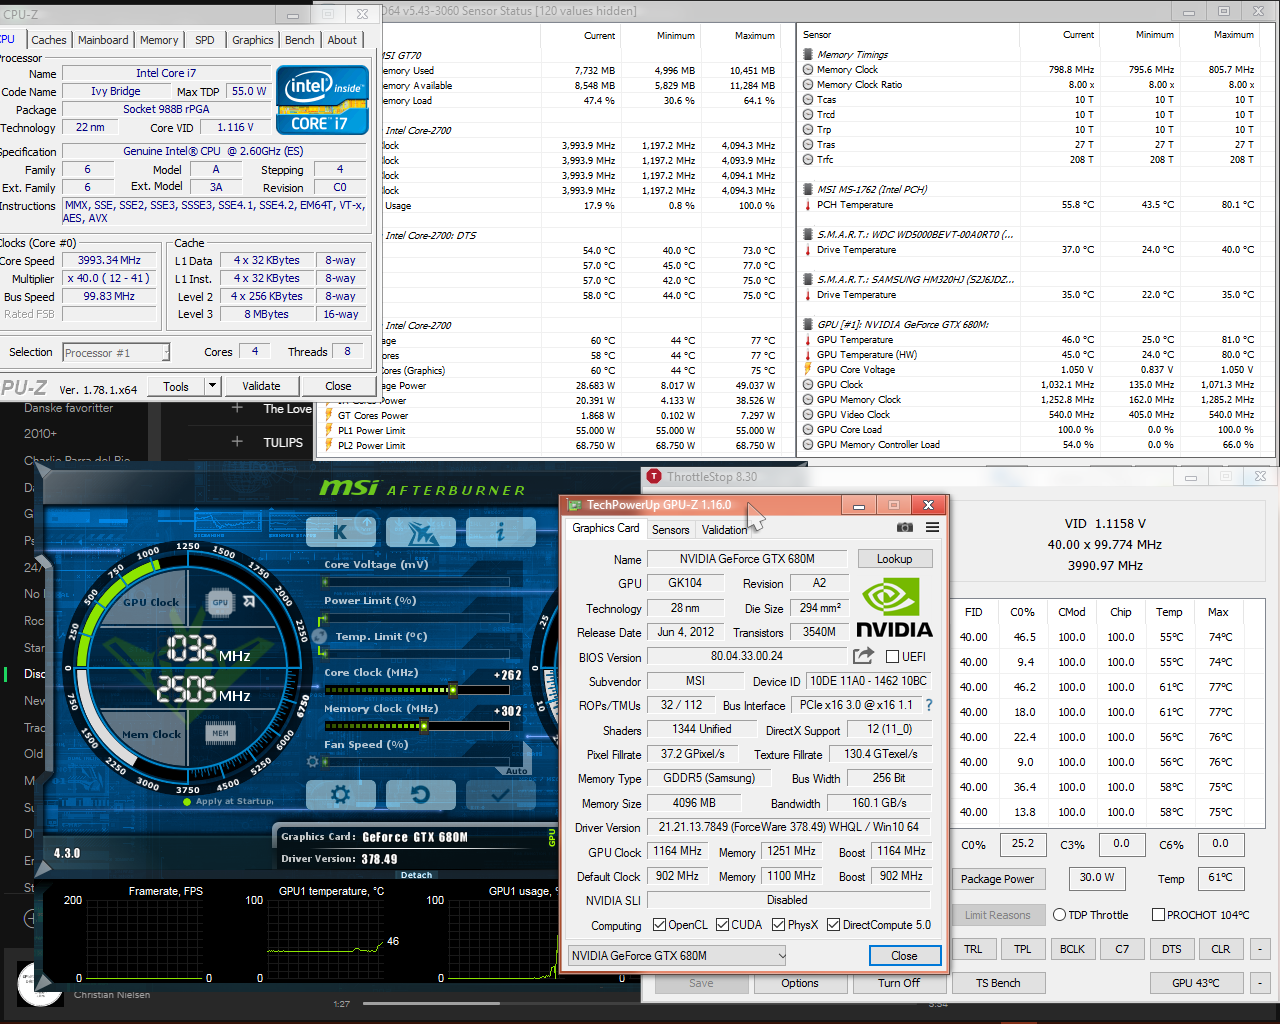This screenshot has height=1024, width=1280.
Task: Toggle the UEFI checkbox in GPU-Z
Action: (x=892, y=657)
